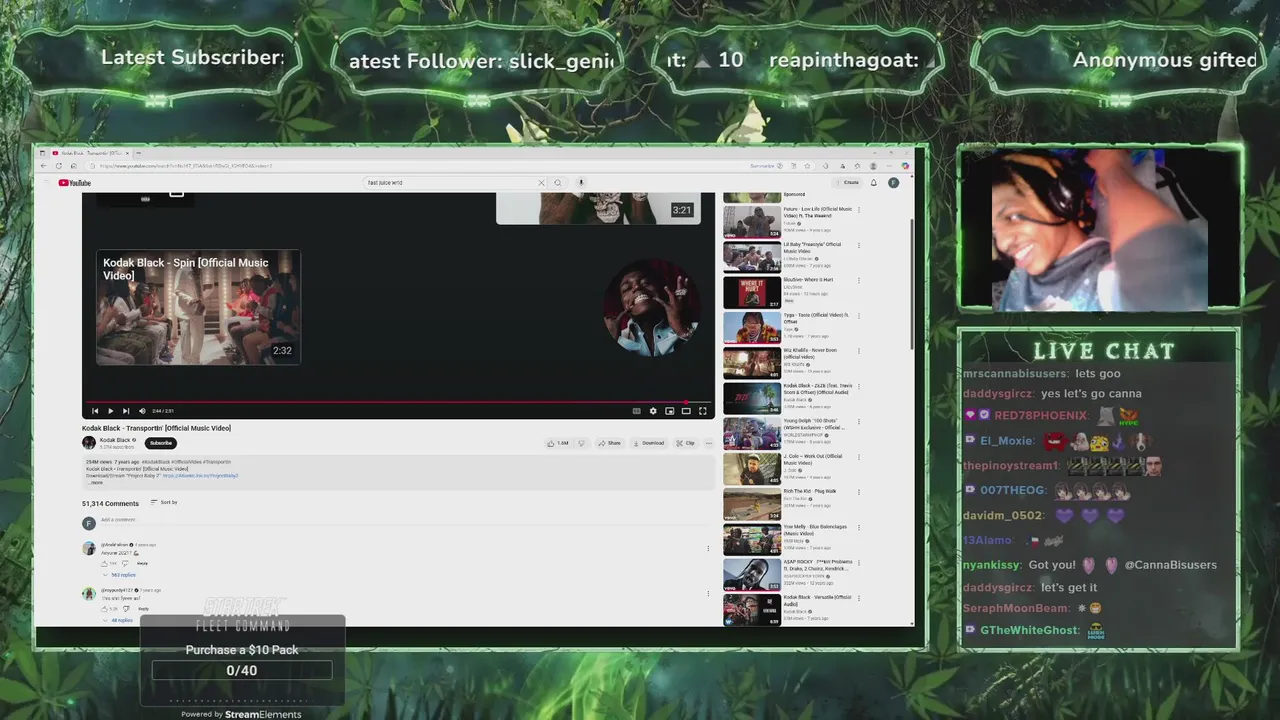Open Kodak Black channel avatar
1280x720 pixels.
[x=89, y=442]
